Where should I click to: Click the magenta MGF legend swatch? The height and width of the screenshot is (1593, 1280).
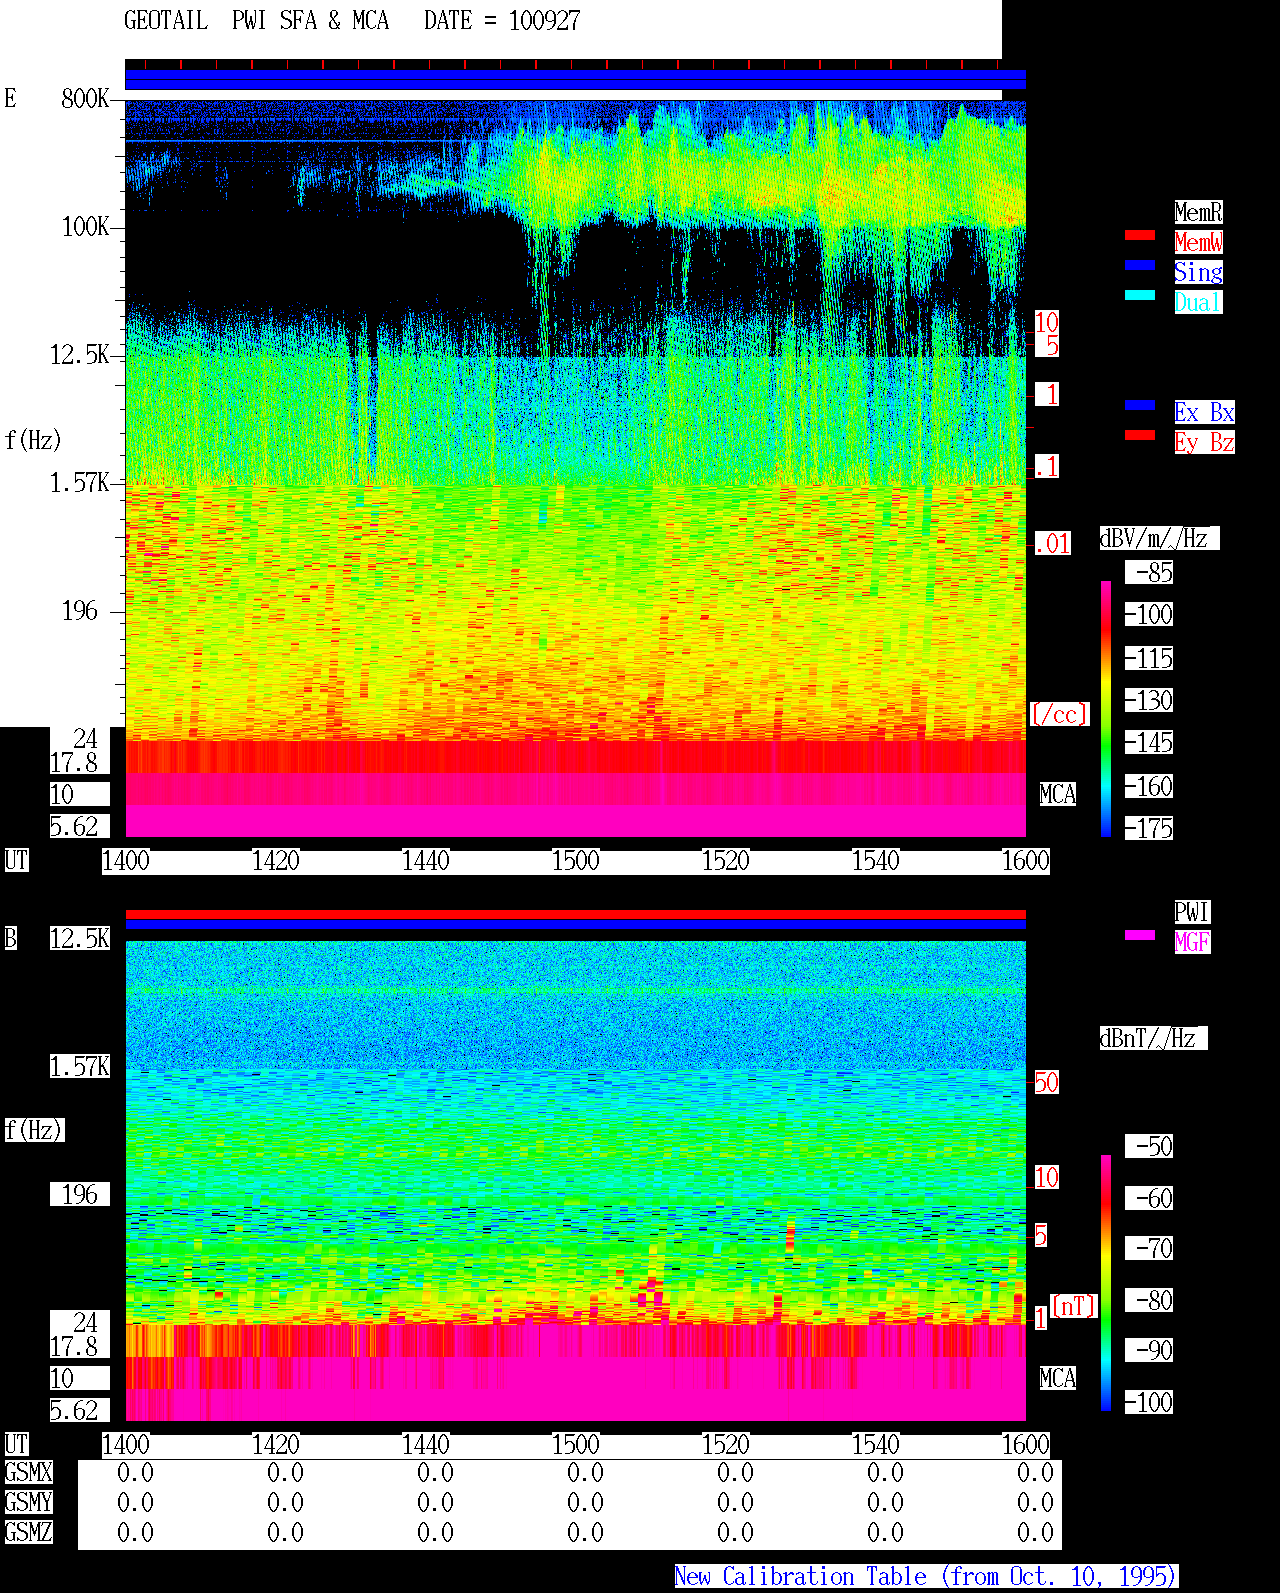pos(1140,935)
